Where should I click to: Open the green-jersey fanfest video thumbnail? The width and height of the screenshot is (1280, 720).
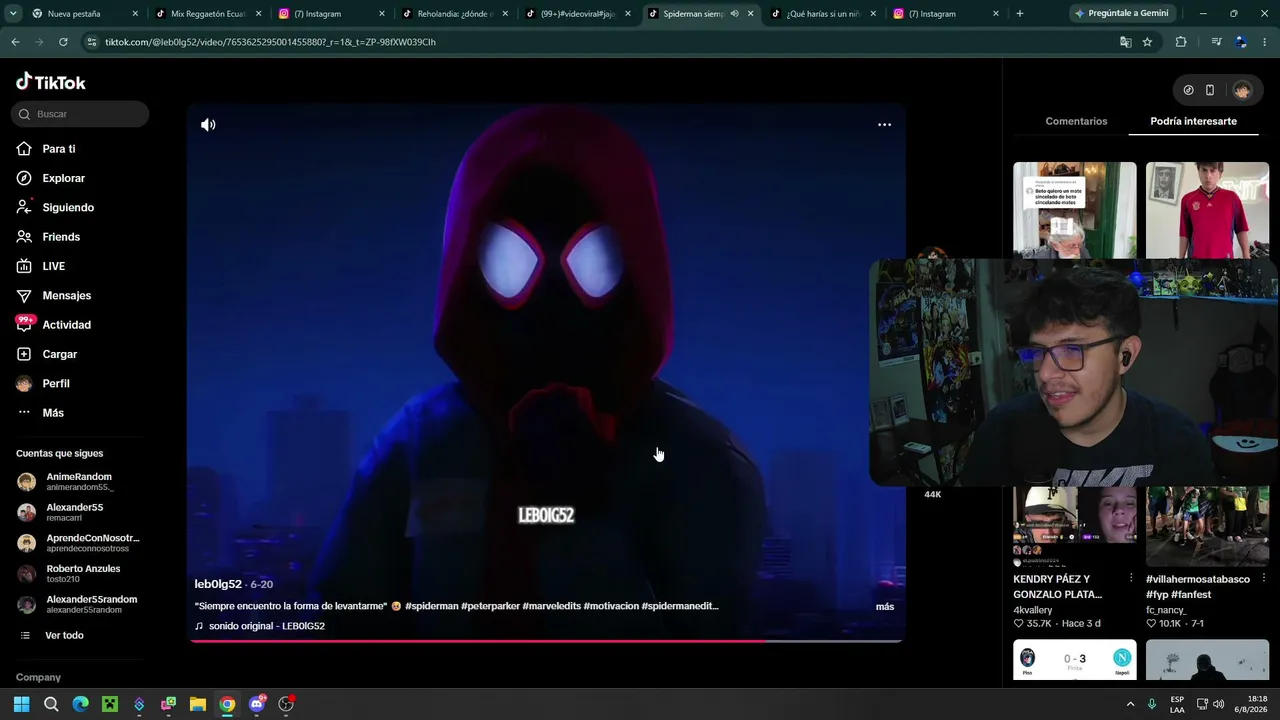(1207, 526)
